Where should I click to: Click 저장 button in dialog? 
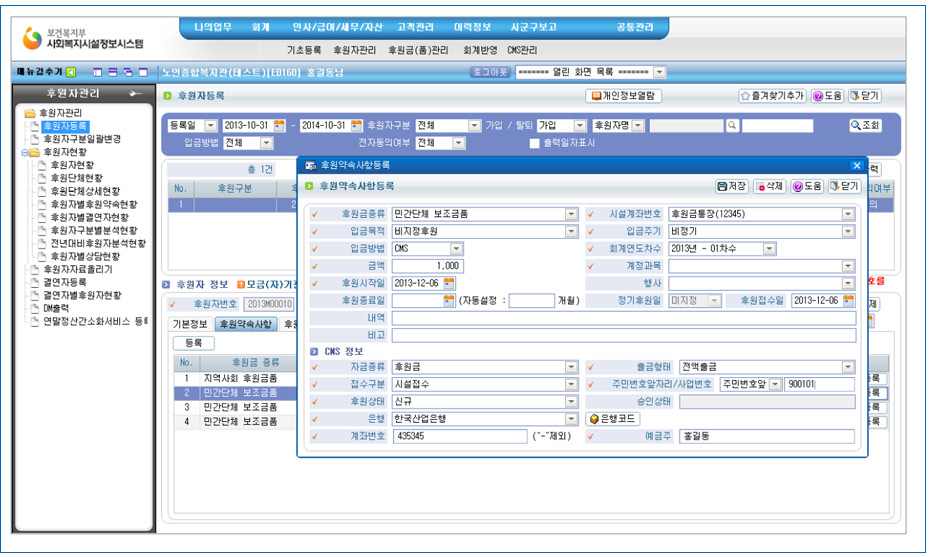(731, 187)
